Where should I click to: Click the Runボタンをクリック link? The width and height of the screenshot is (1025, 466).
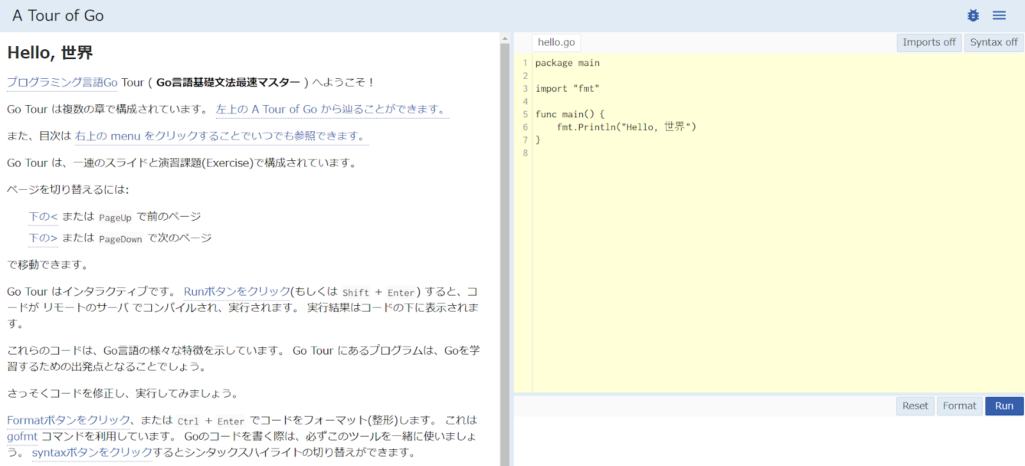coord(237,291)
